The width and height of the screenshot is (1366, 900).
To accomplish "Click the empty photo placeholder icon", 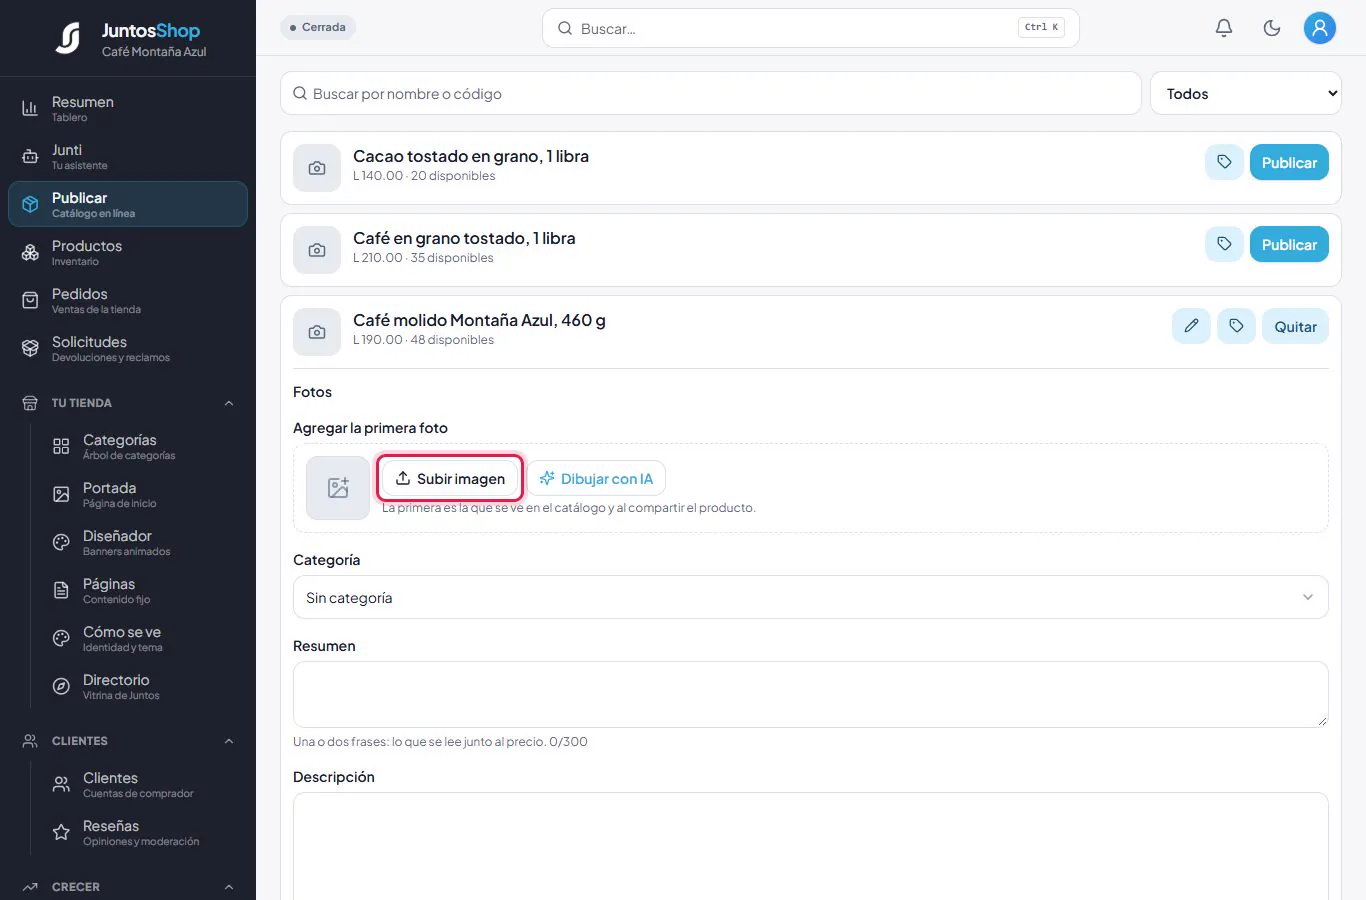I will [338, 488].
